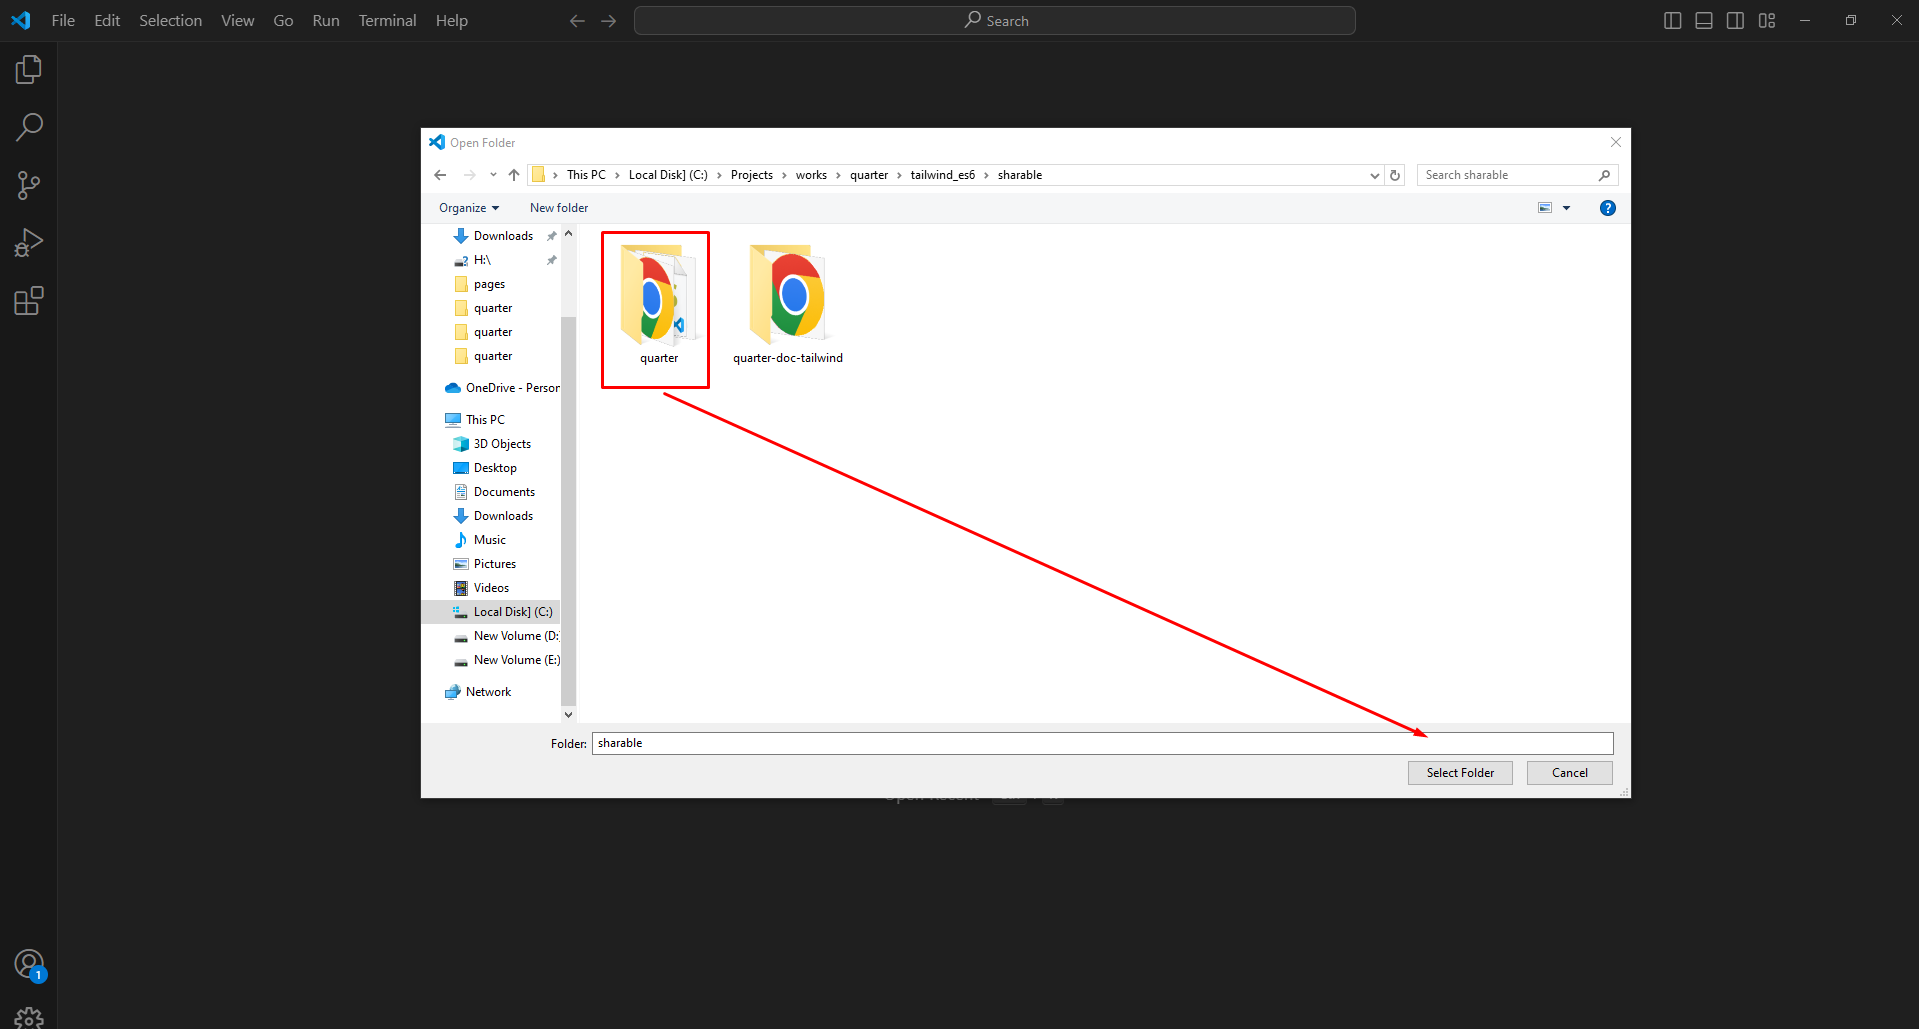
Task: Open the address bar history dropdown
Action: (x=1374, y=175)
